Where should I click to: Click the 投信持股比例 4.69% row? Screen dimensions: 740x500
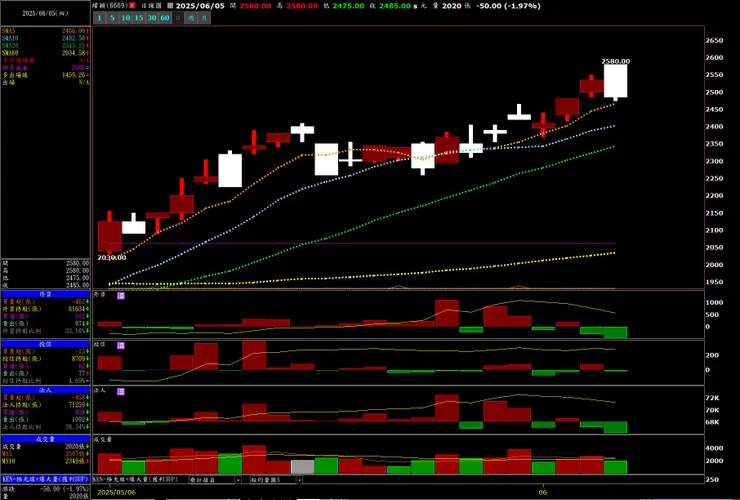[x=45, y=381]
